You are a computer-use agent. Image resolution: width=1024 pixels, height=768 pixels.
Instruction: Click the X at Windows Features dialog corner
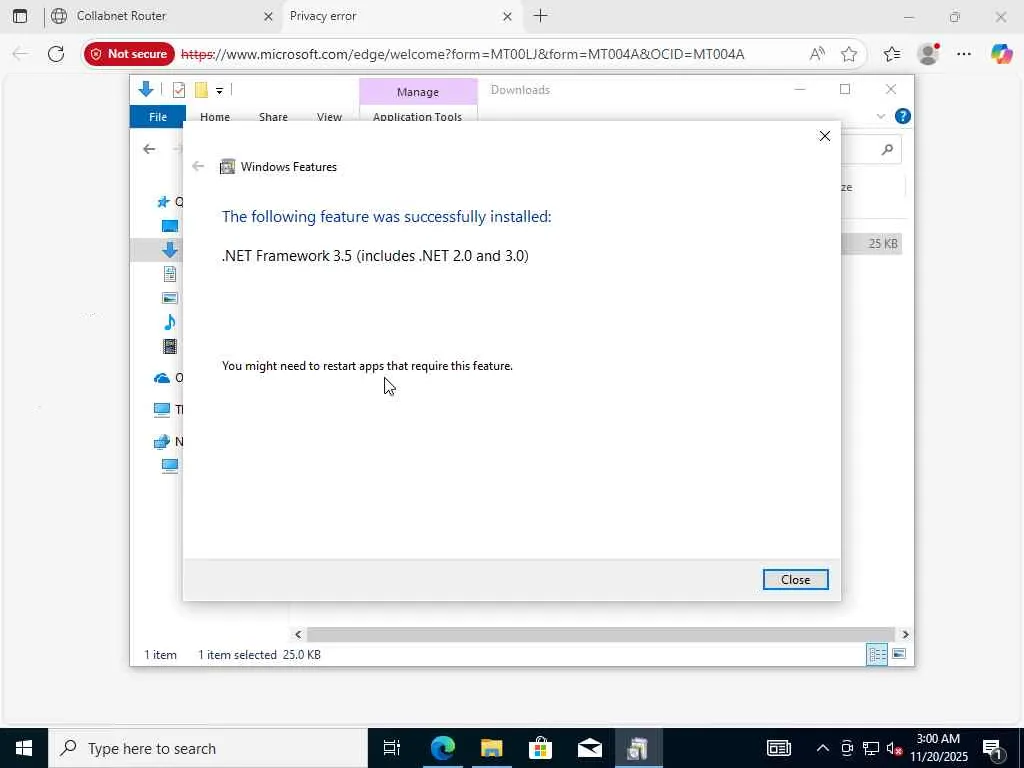point(824,136)
